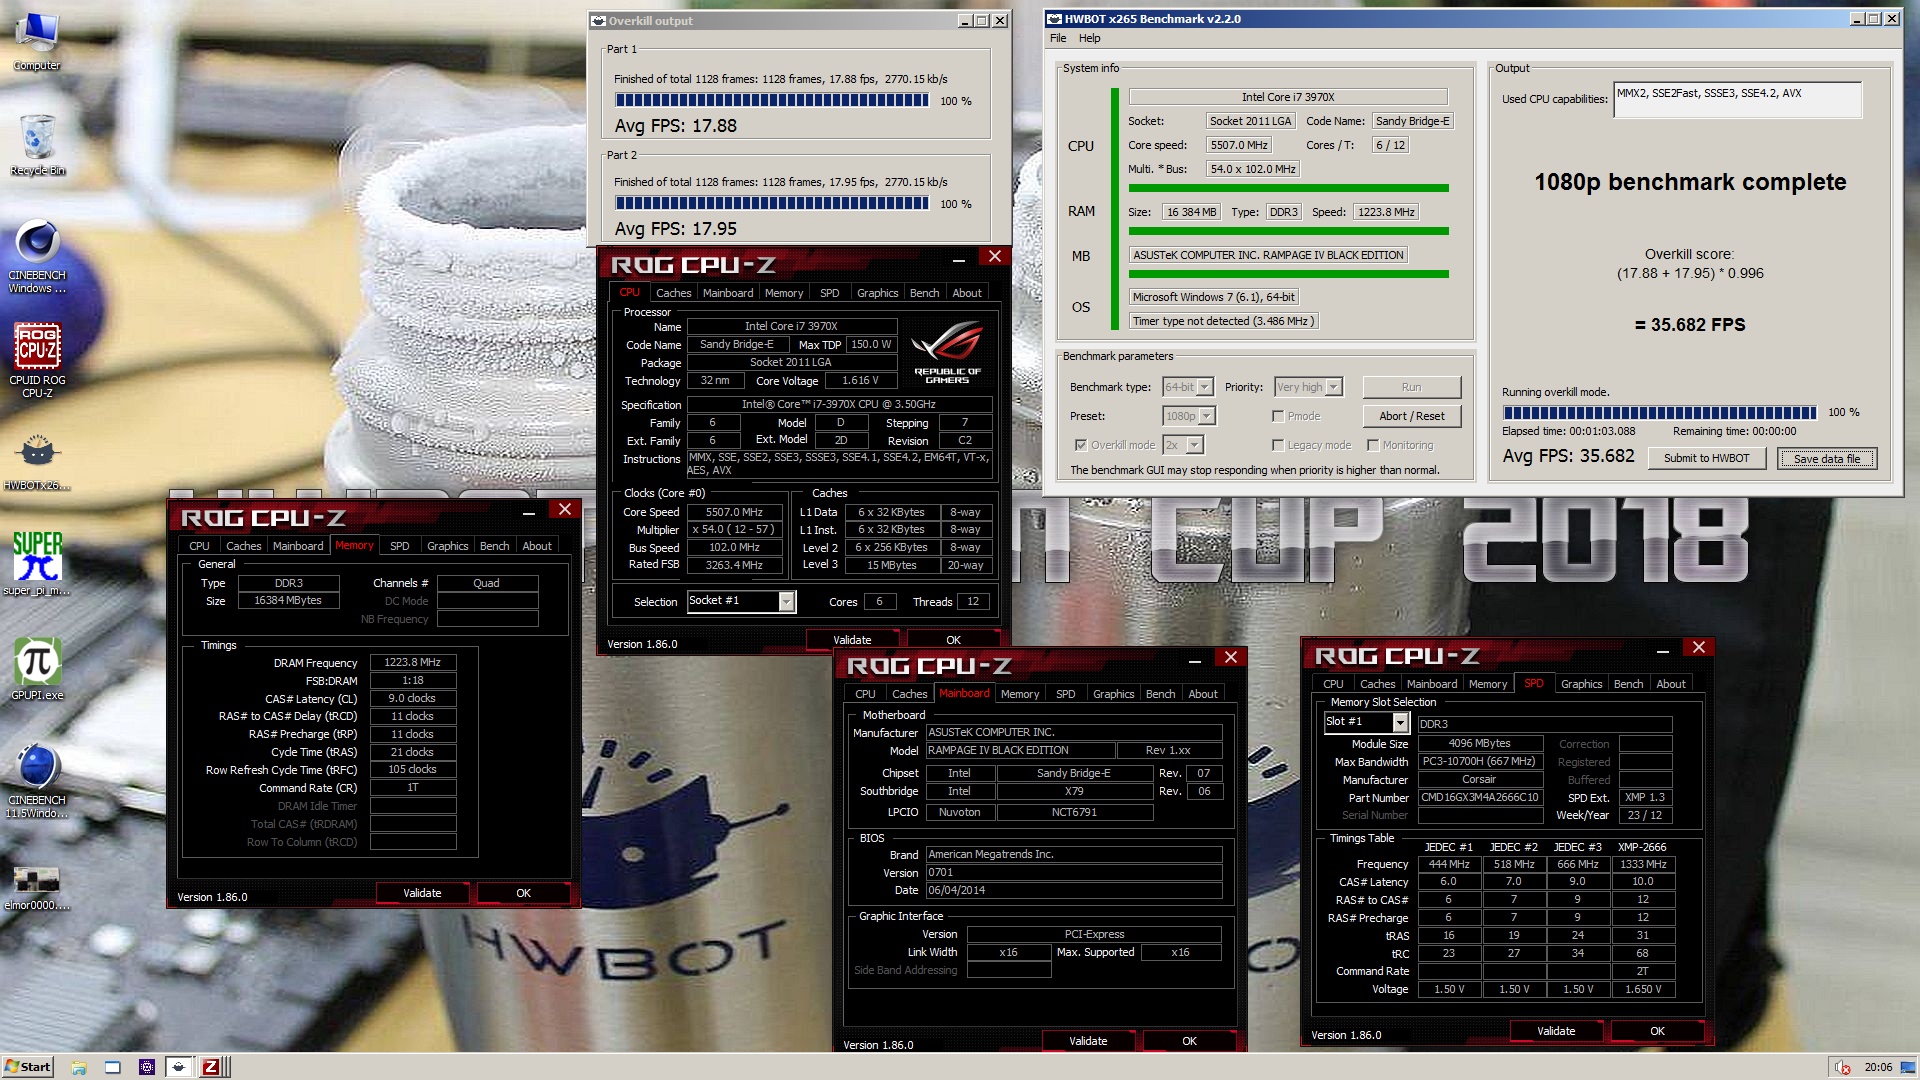
Task: Open Explorer folder icon in the taskbar
Action: tap(79, 1067)
